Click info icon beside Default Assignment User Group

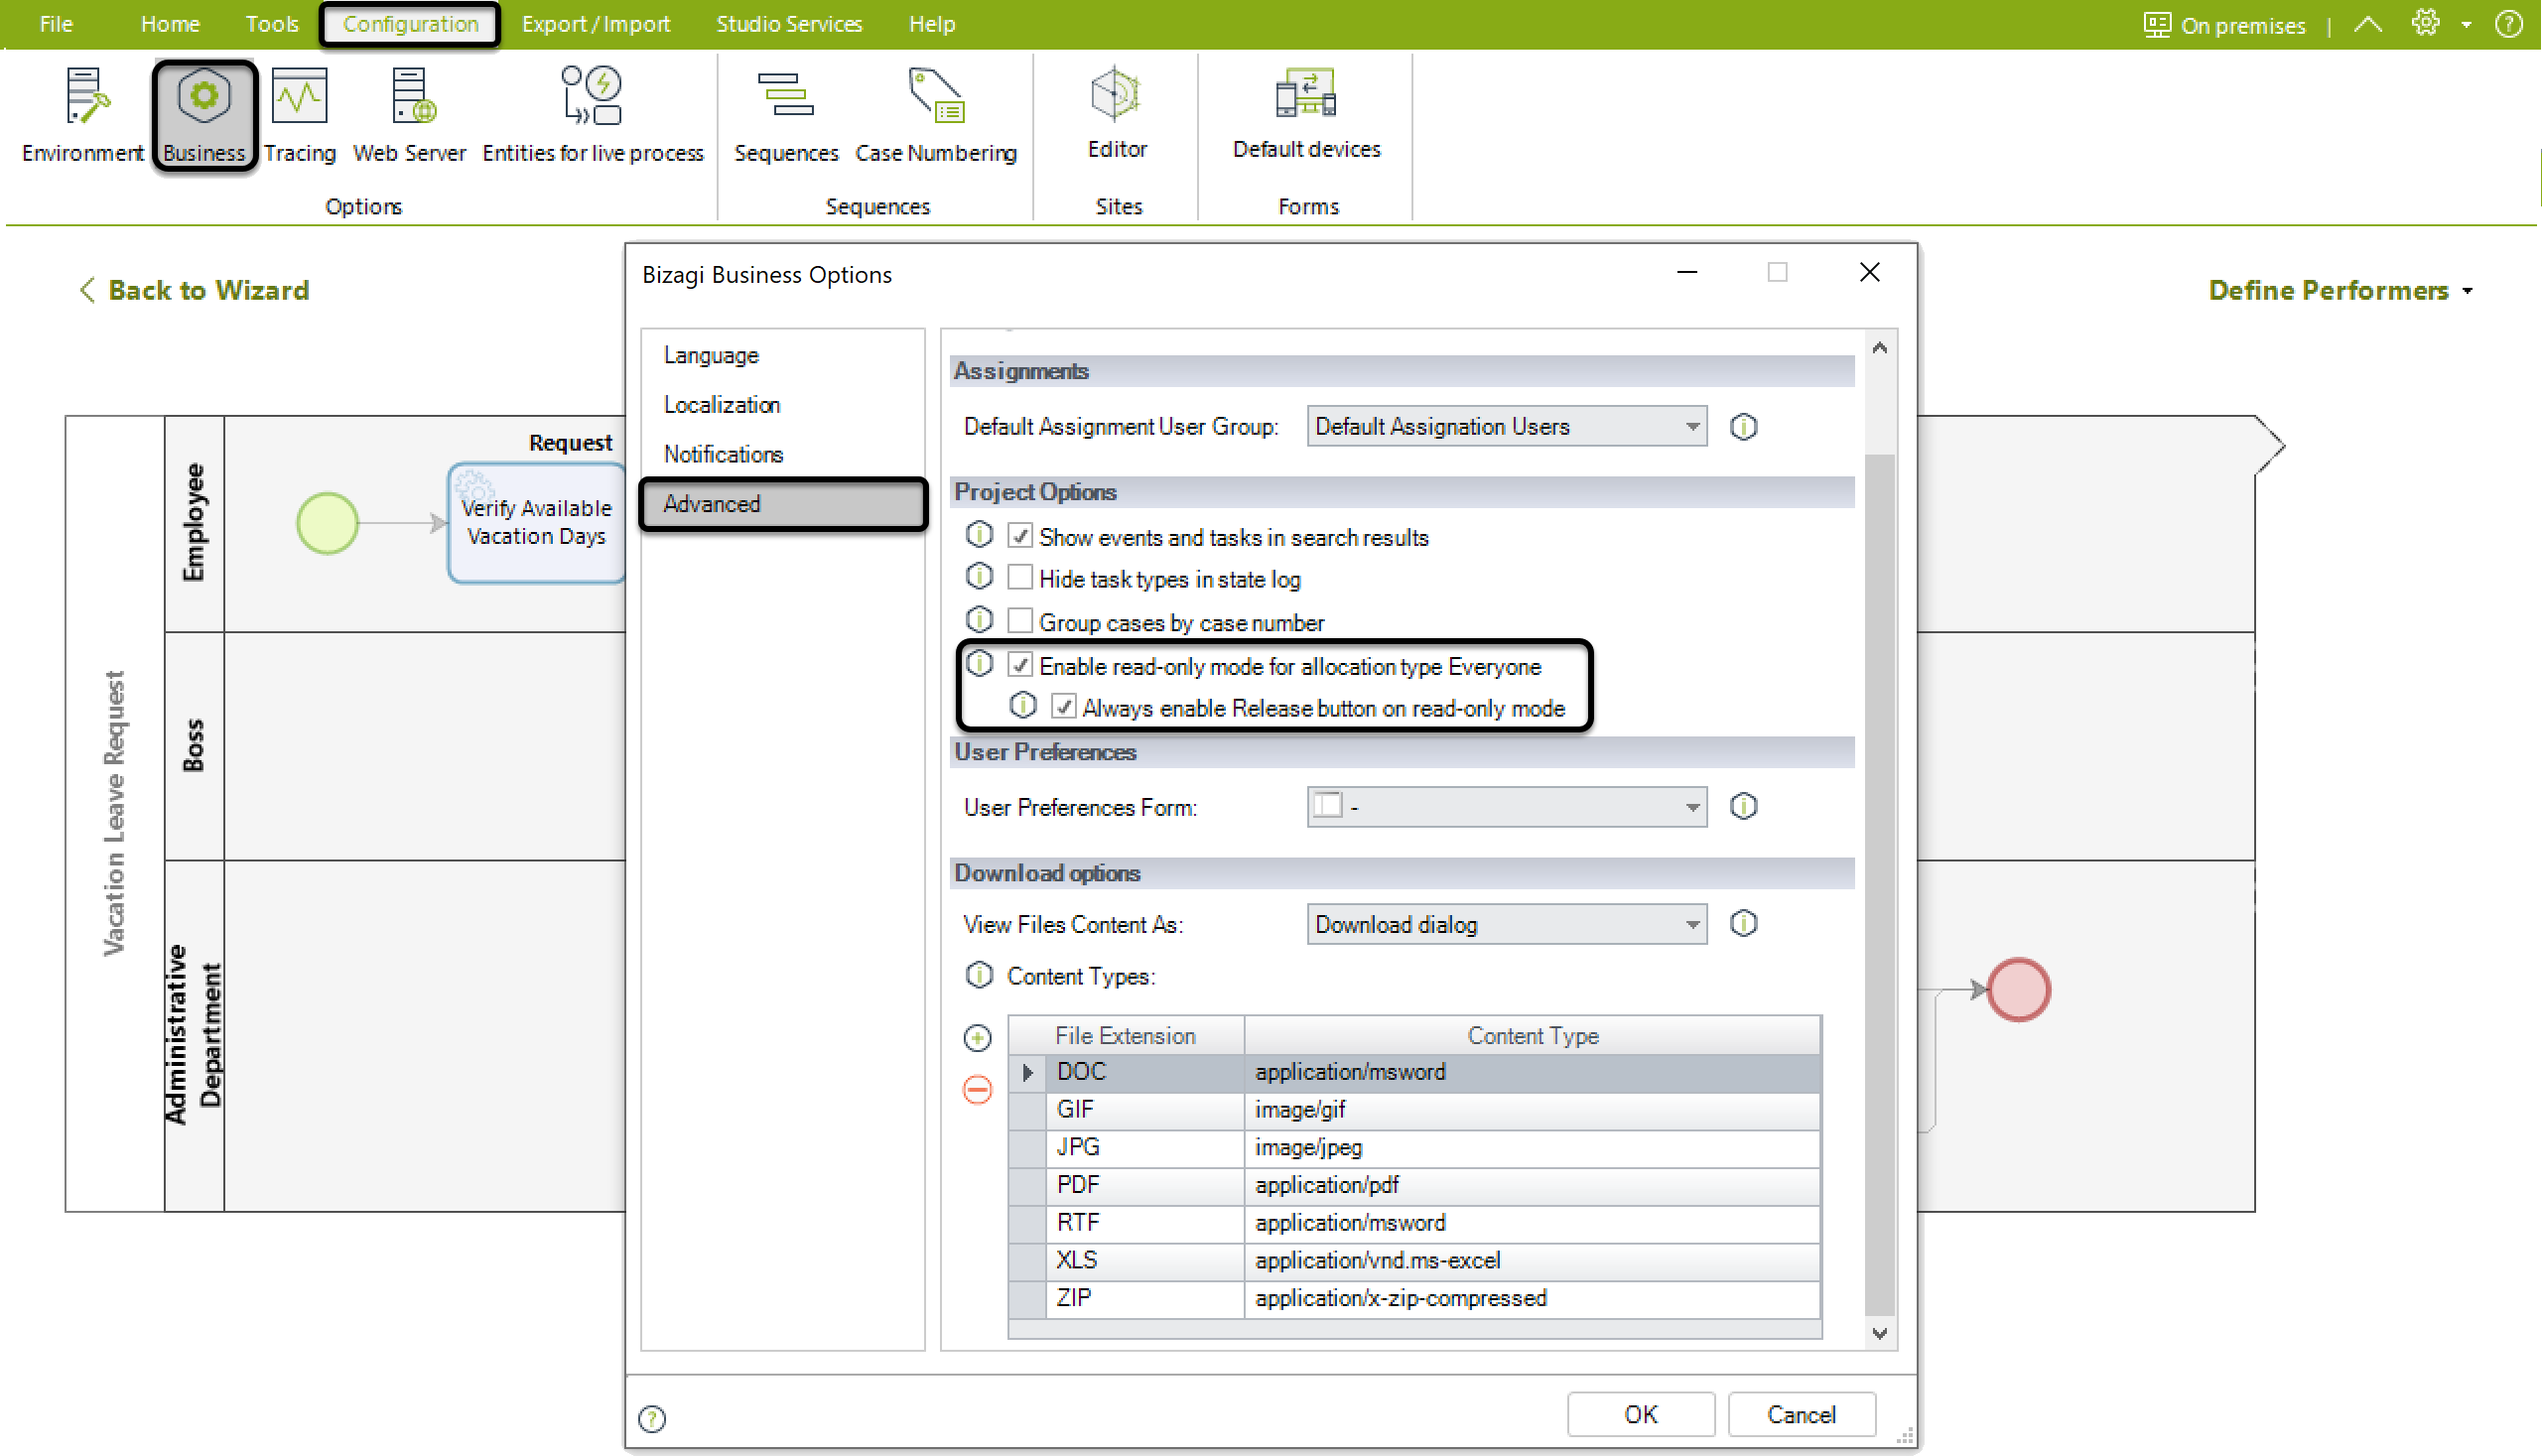[x=1743, y=427]
